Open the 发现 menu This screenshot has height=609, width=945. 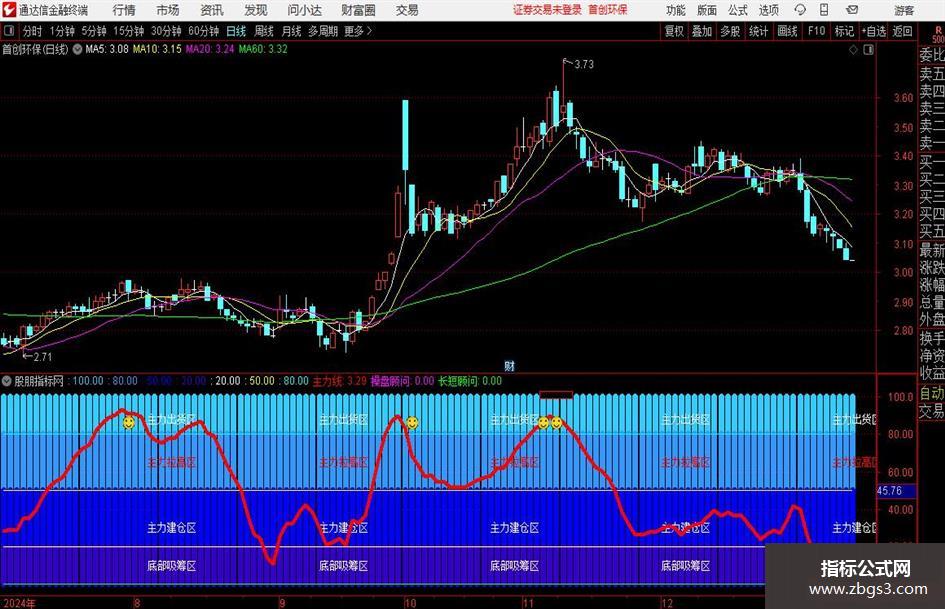[256, 10]
